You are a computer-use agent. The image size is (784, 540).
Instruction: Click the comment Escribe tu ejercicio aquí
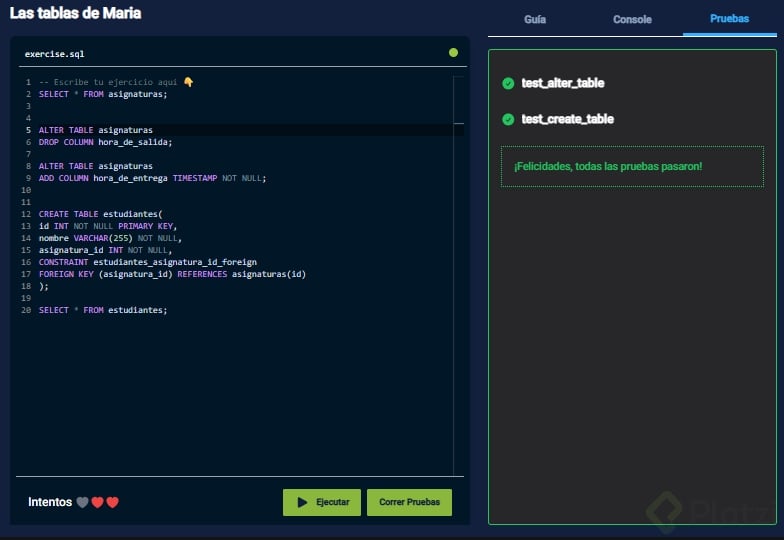(108, 82)
